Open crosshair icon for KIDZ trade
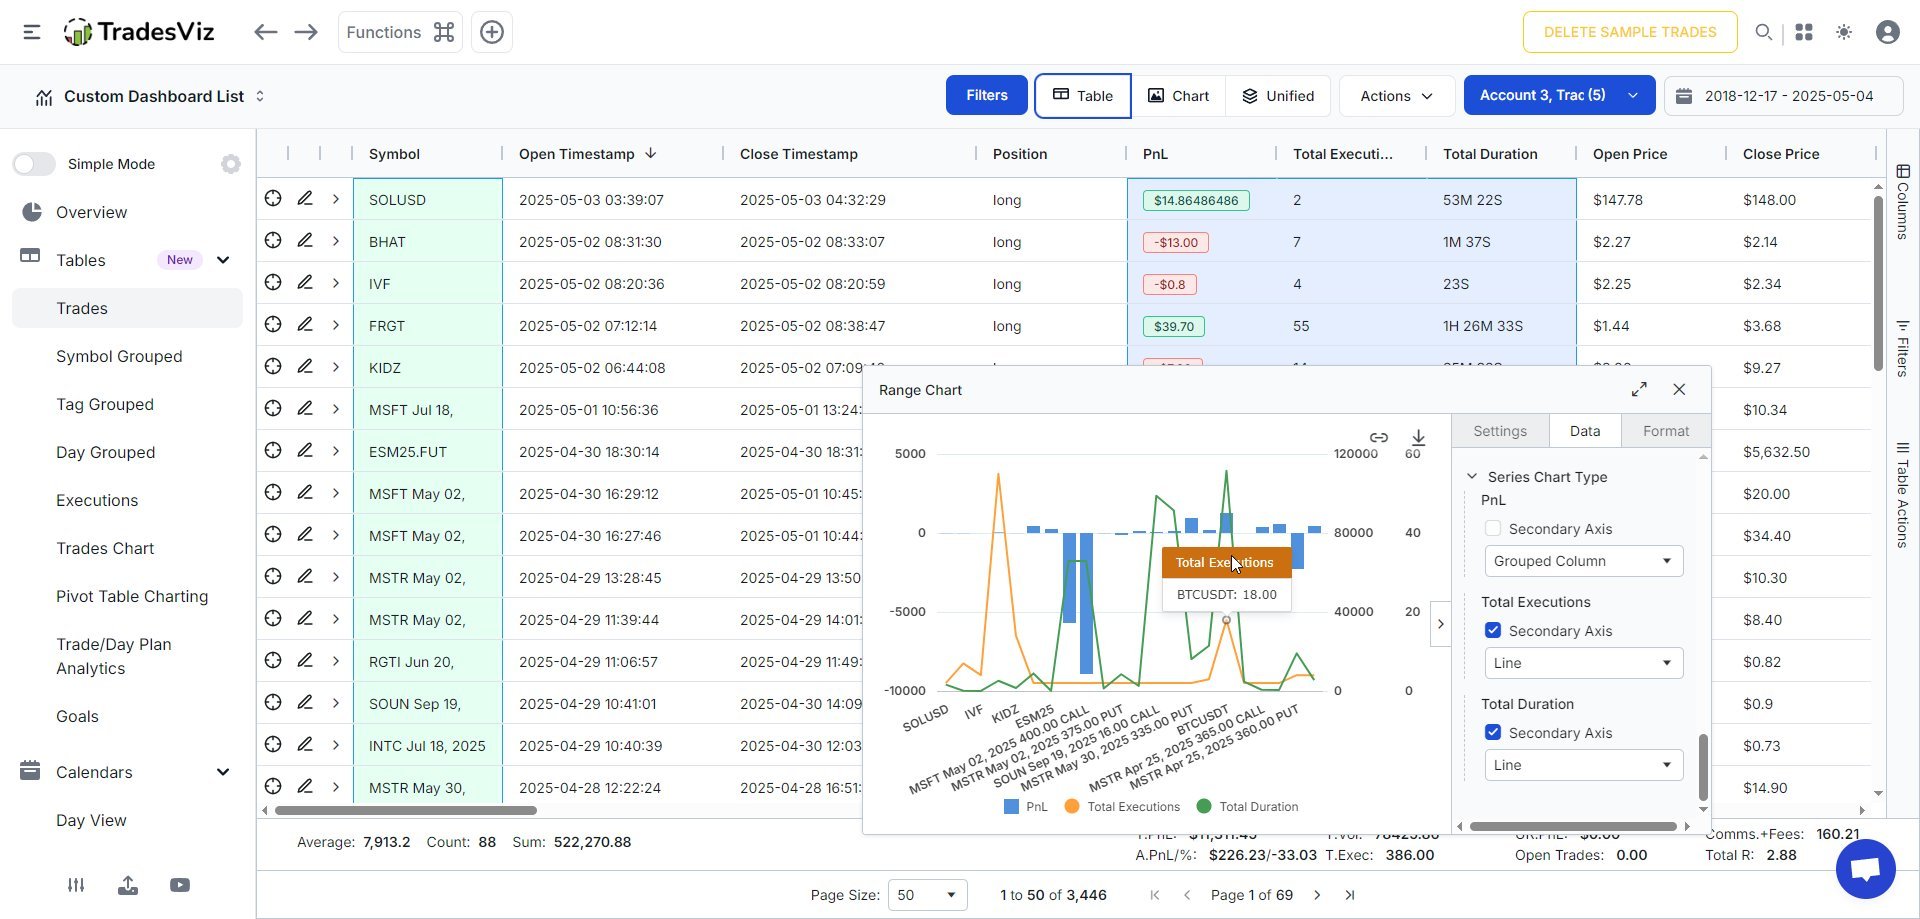 273,367
